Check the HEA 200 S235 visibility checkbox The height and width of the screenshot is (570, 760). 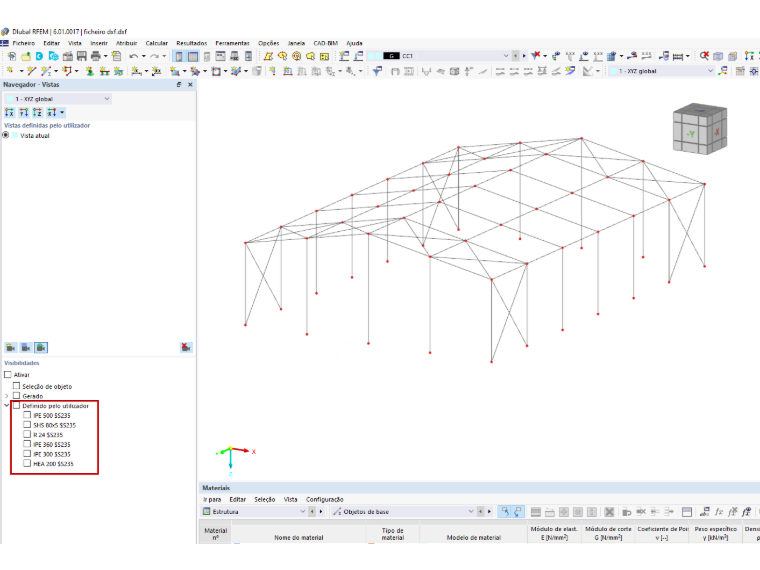[27, 463]
